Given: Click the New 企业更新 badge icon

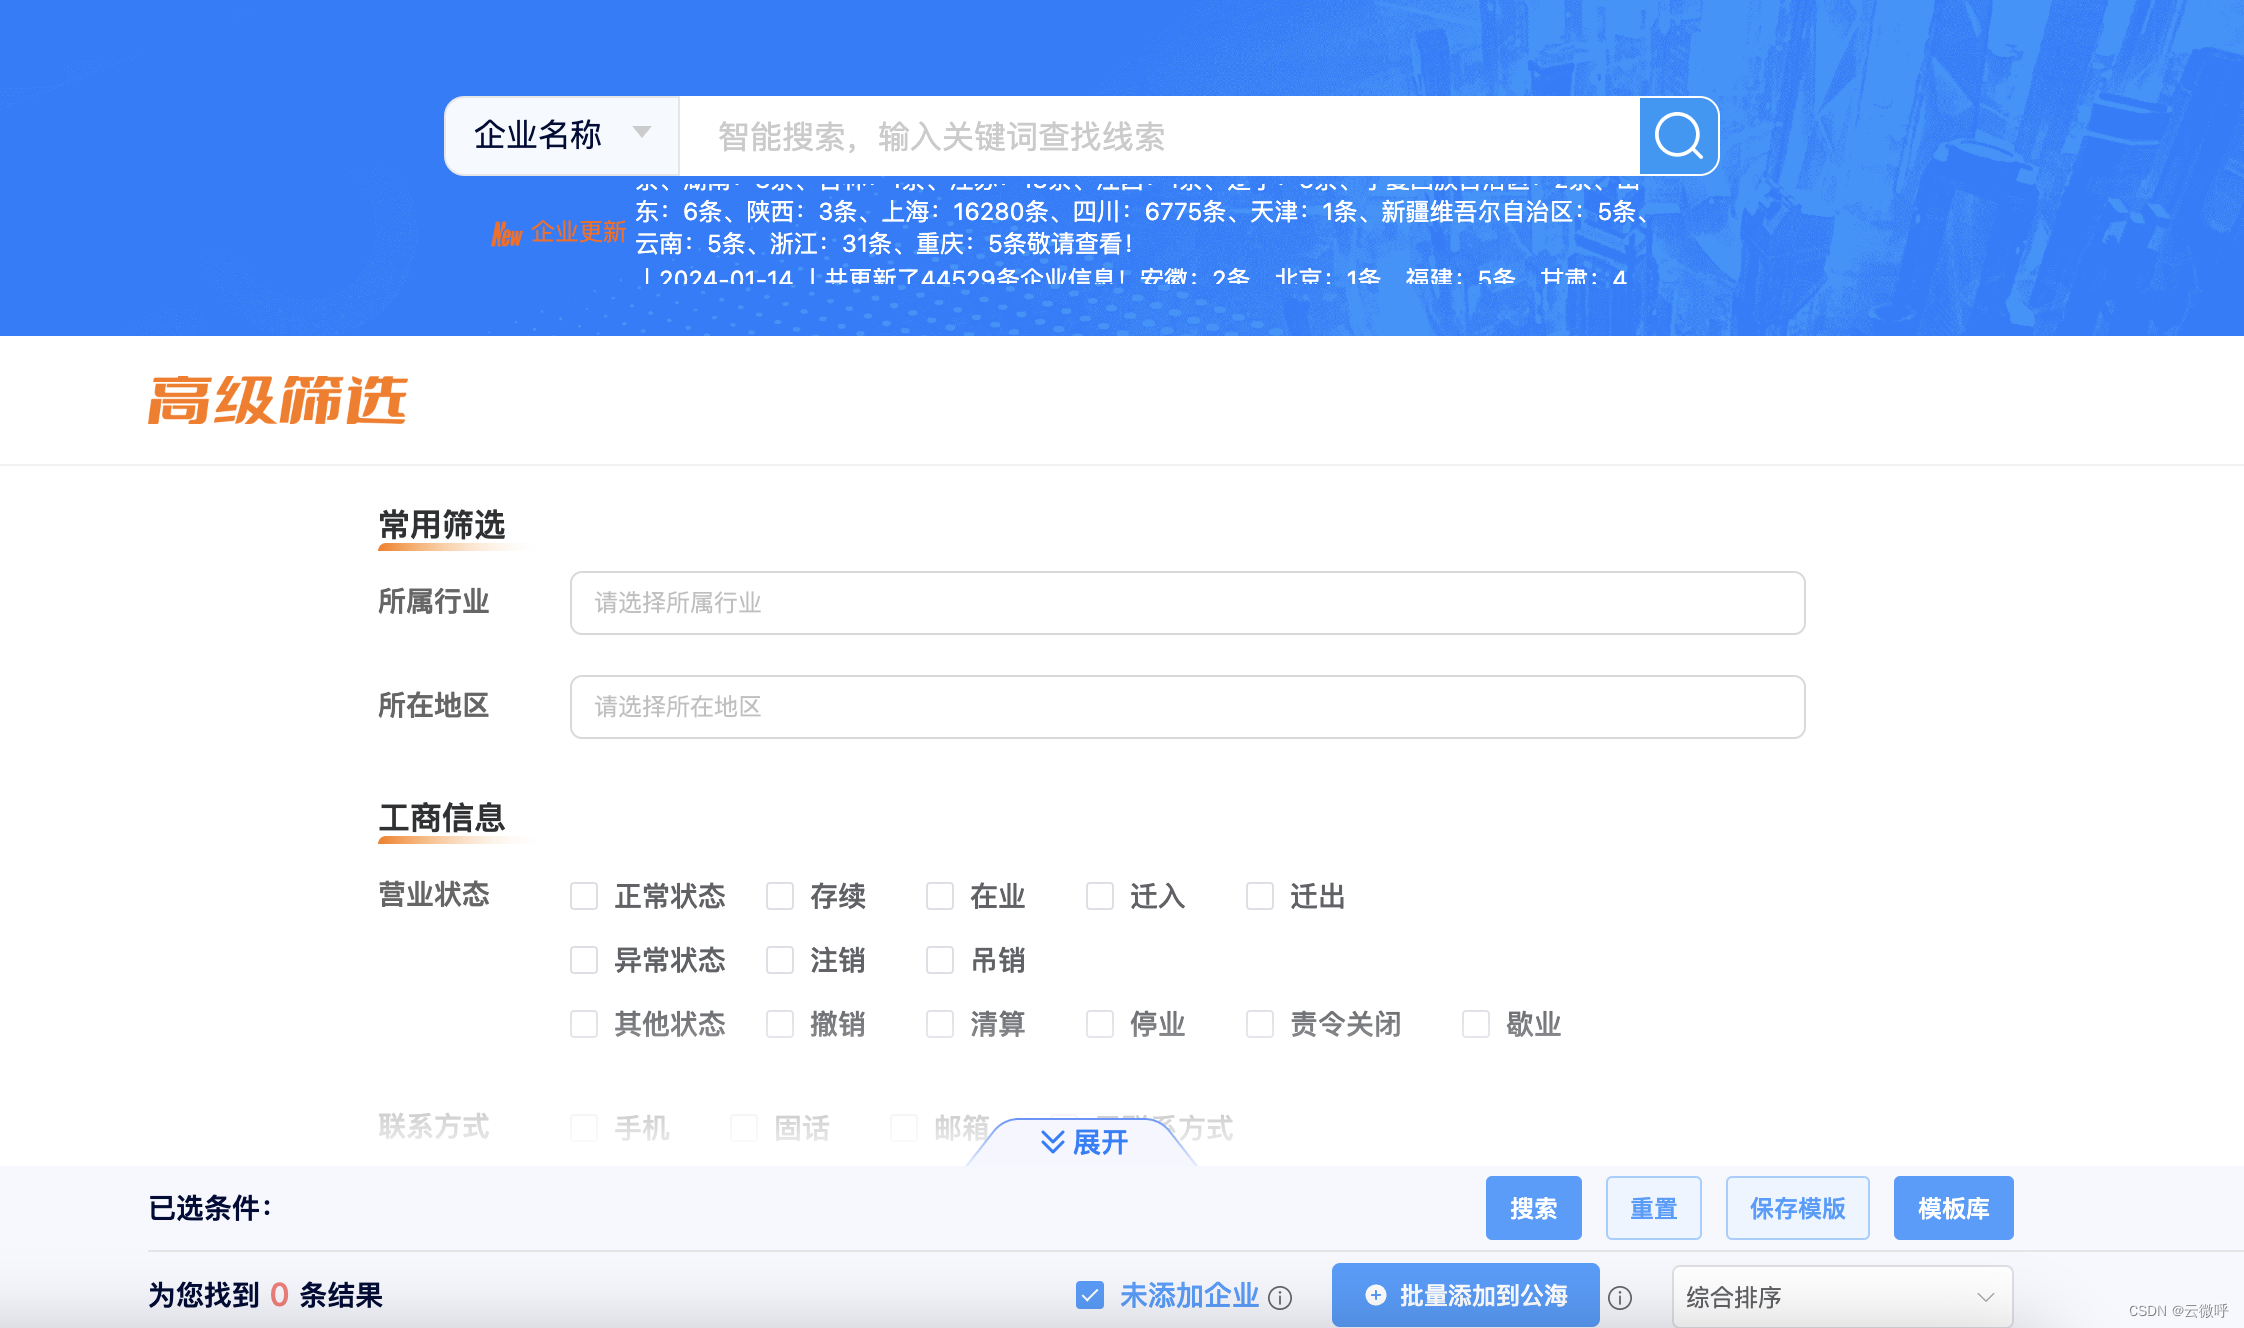Looking at the screenshot, I should click(507, 234).
